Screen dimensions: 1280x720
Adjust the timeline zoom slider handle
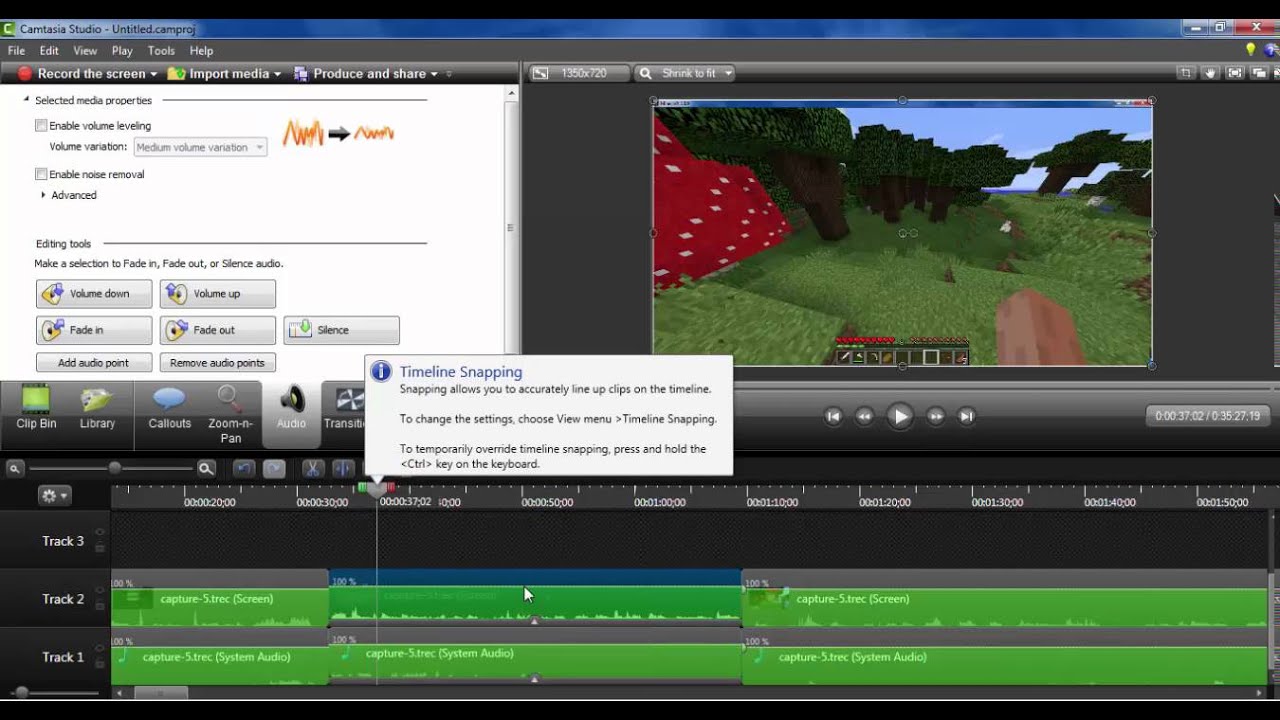point(115,467)
